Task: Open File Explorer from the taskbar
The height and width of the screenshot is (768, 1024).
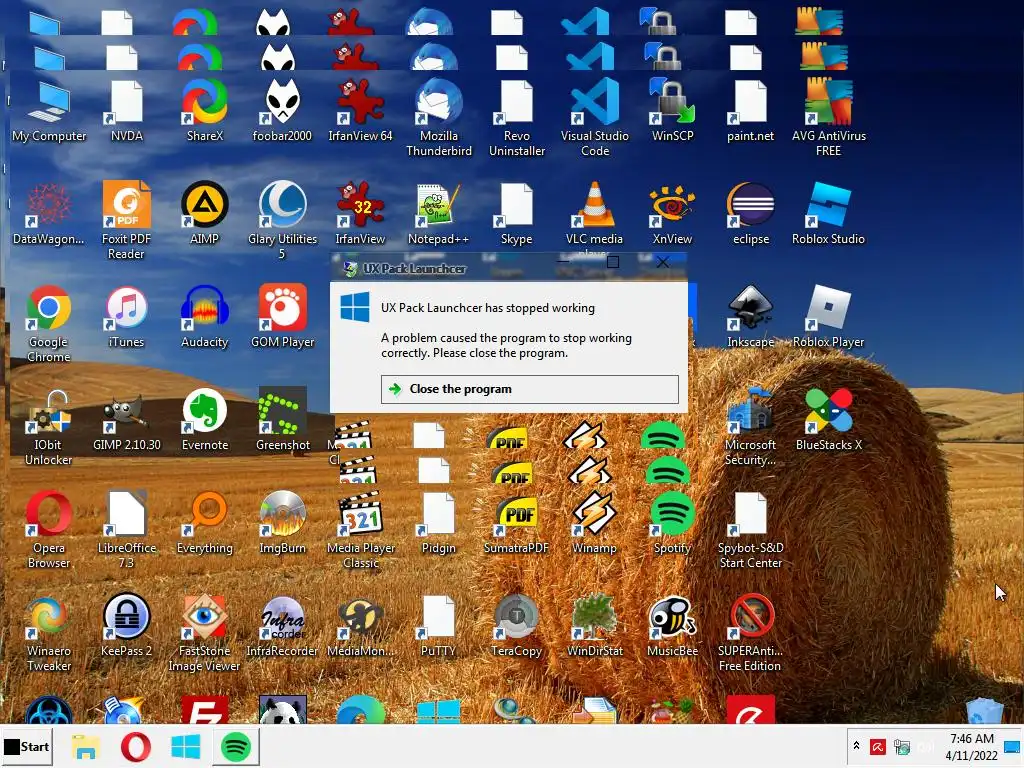Action: (86, 747)
